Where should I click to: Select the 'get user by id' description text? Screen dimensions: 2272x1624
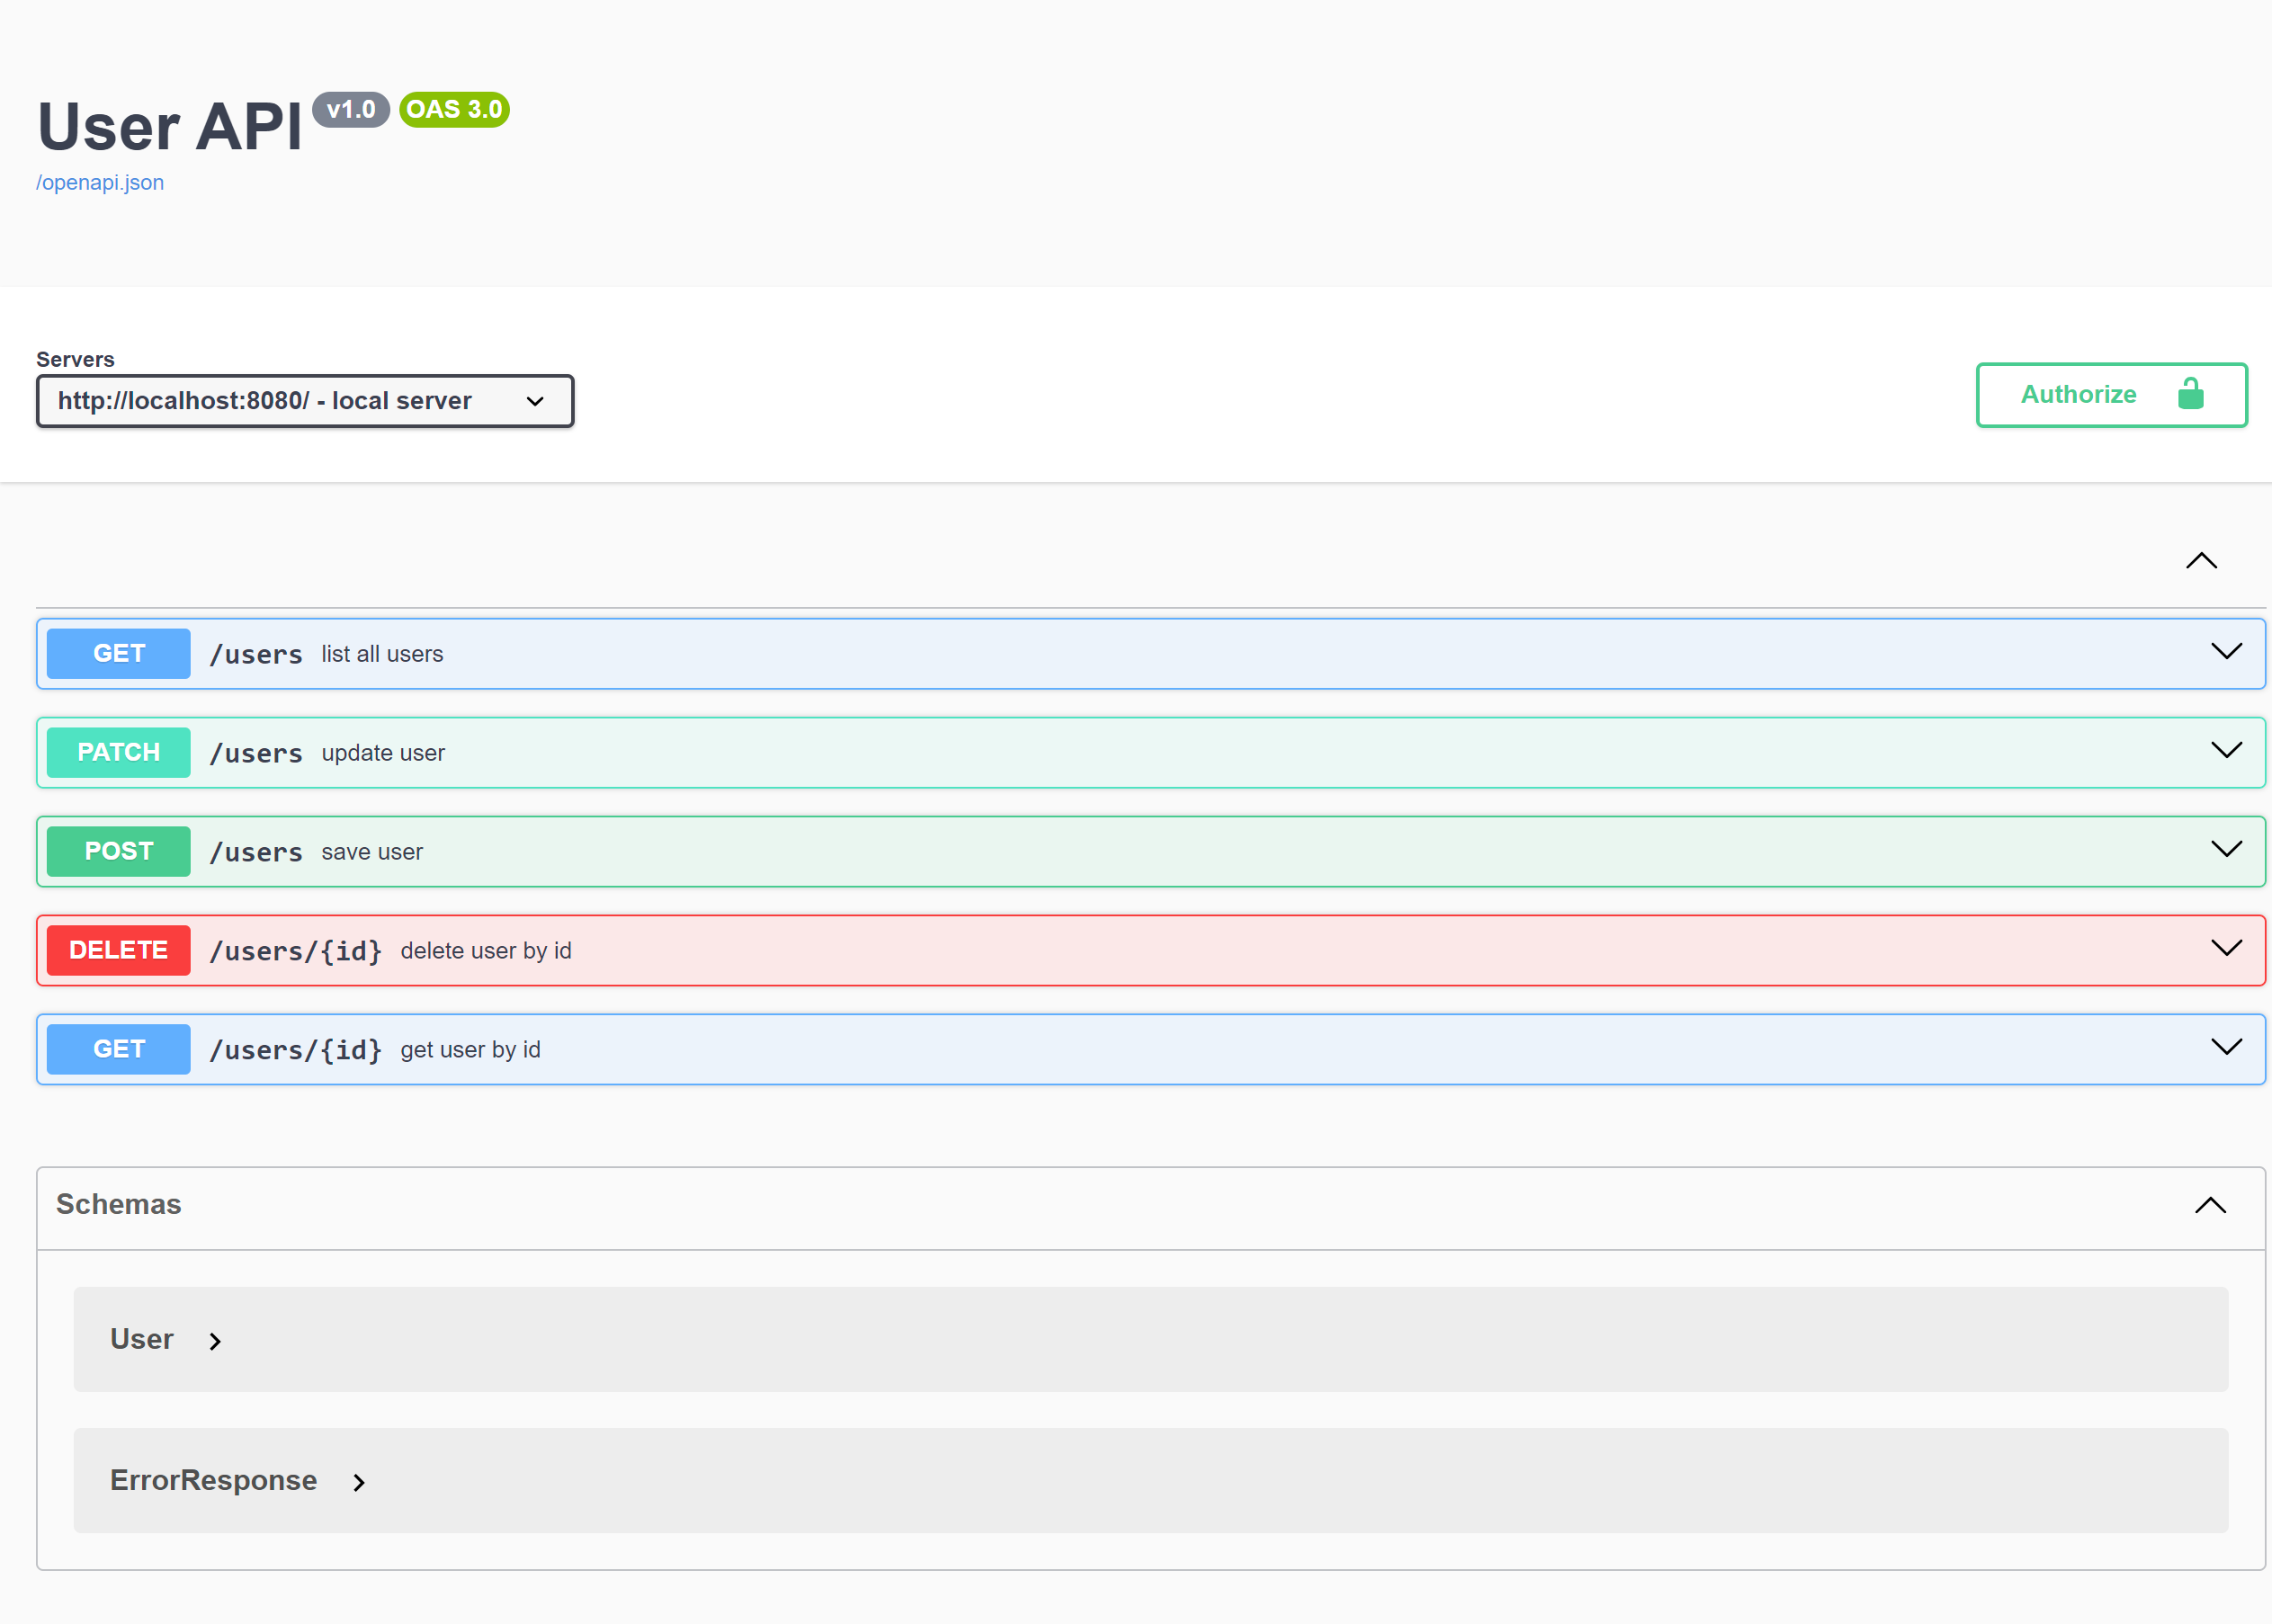pyautogui.click(x=470, y=1050)
